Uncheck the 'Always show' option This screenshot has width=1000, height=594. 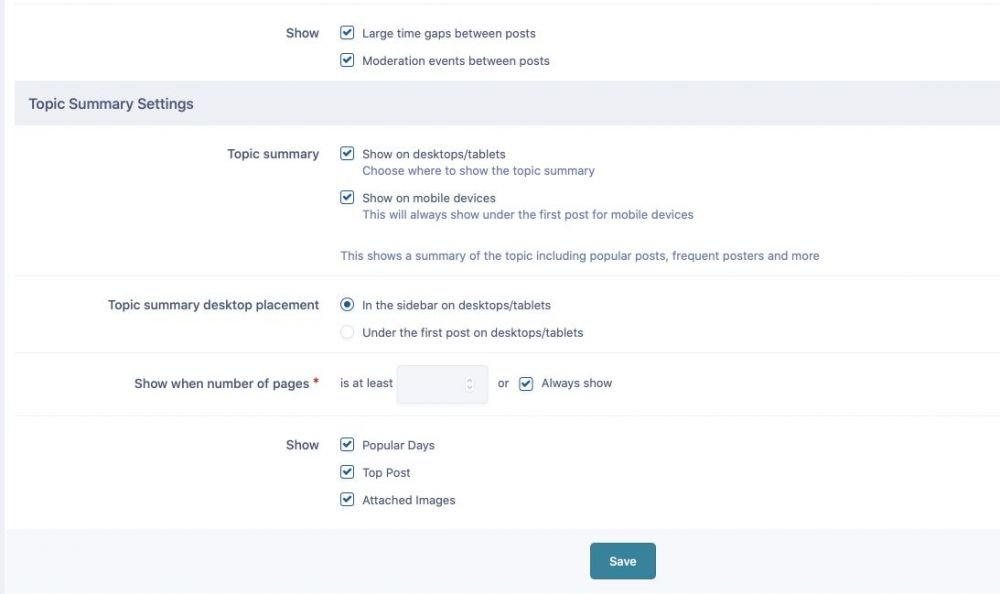click(524, 382)
